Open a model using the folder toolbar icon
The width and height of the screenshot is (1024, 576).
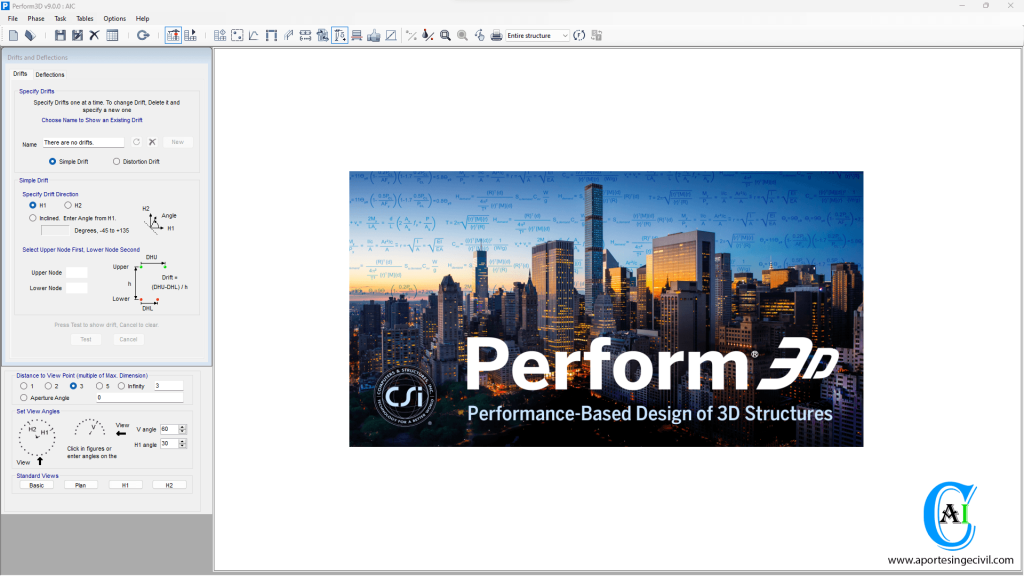click(29, 35)
